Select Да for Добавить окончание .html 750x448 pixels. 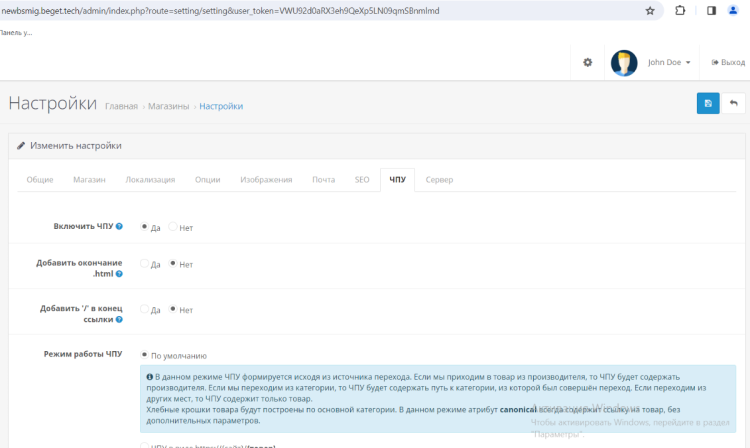144,264
